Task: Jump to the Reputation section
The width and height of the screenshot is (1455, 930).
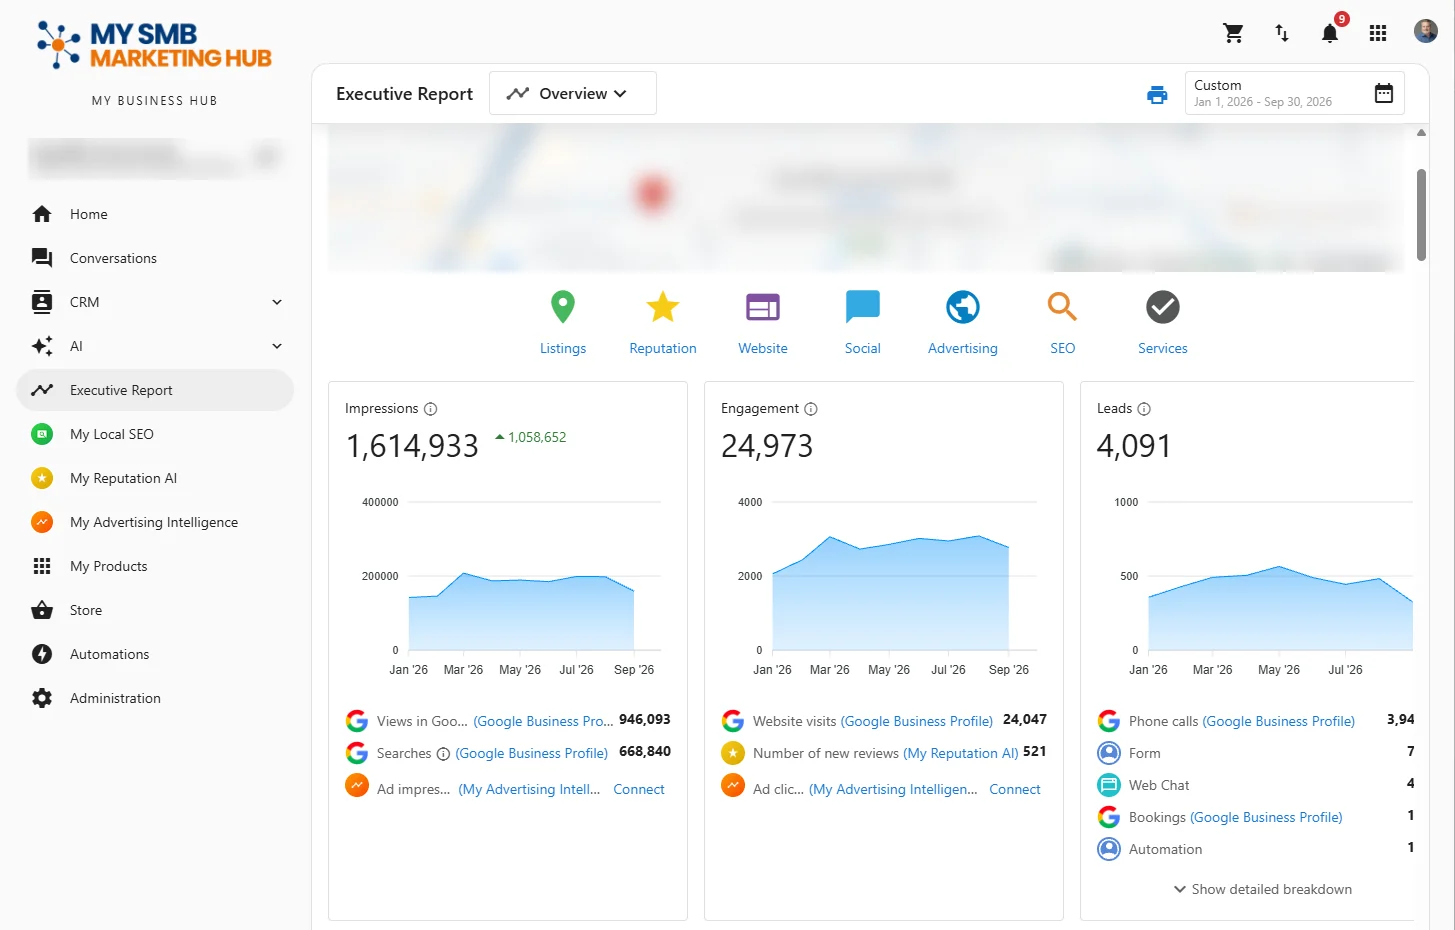Action: click(663, 322)
